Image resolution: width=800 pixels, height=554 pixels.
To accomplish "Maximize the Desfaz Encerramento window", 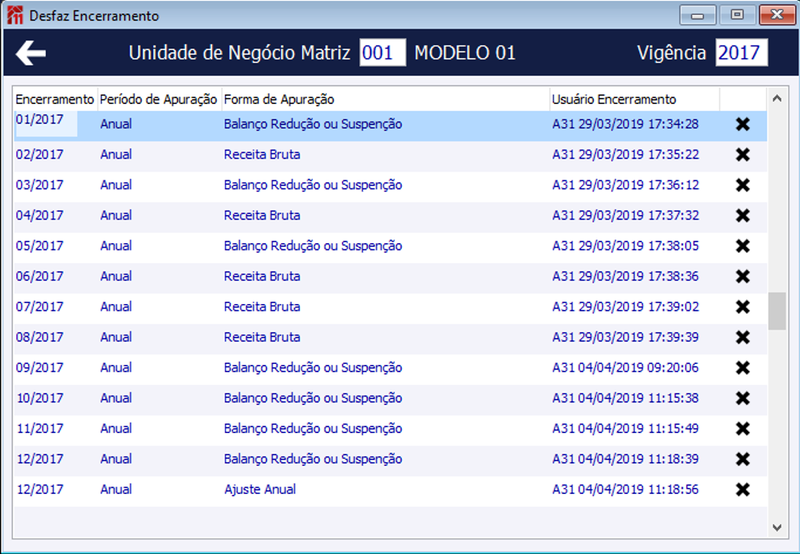I will (x=737, y=15).
